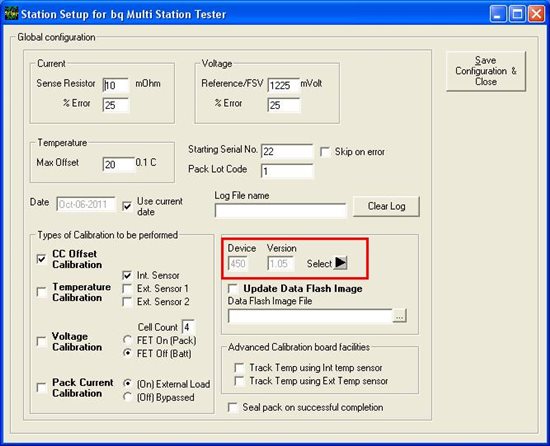
Task: Click the Sense Resistor mOhm field
Action: [116, 85]
